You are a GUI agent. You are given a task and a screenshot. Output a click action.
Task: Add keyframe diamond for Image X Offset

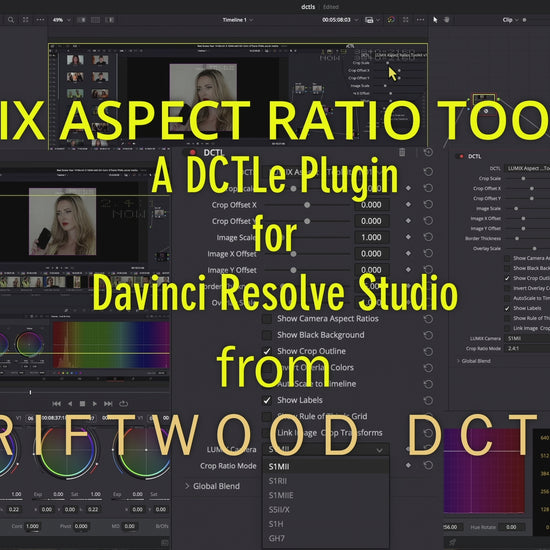point(408,253)
